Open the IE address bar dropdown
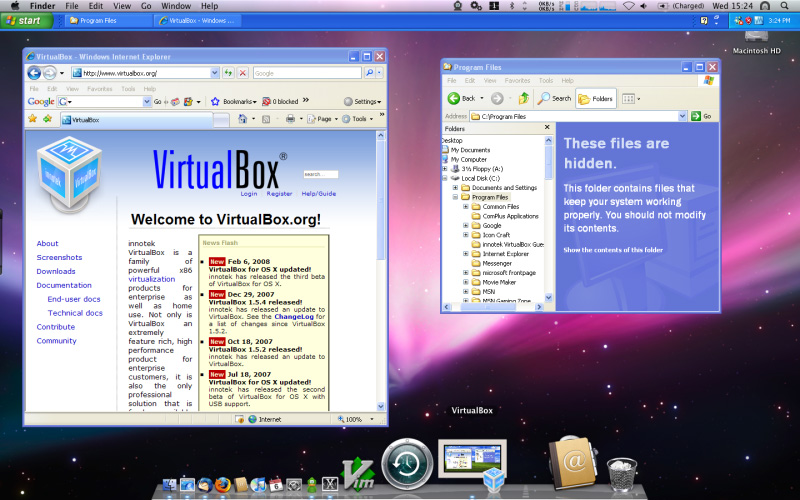The height and width of the screenshot is (500, 800). [x=215, y=73]
